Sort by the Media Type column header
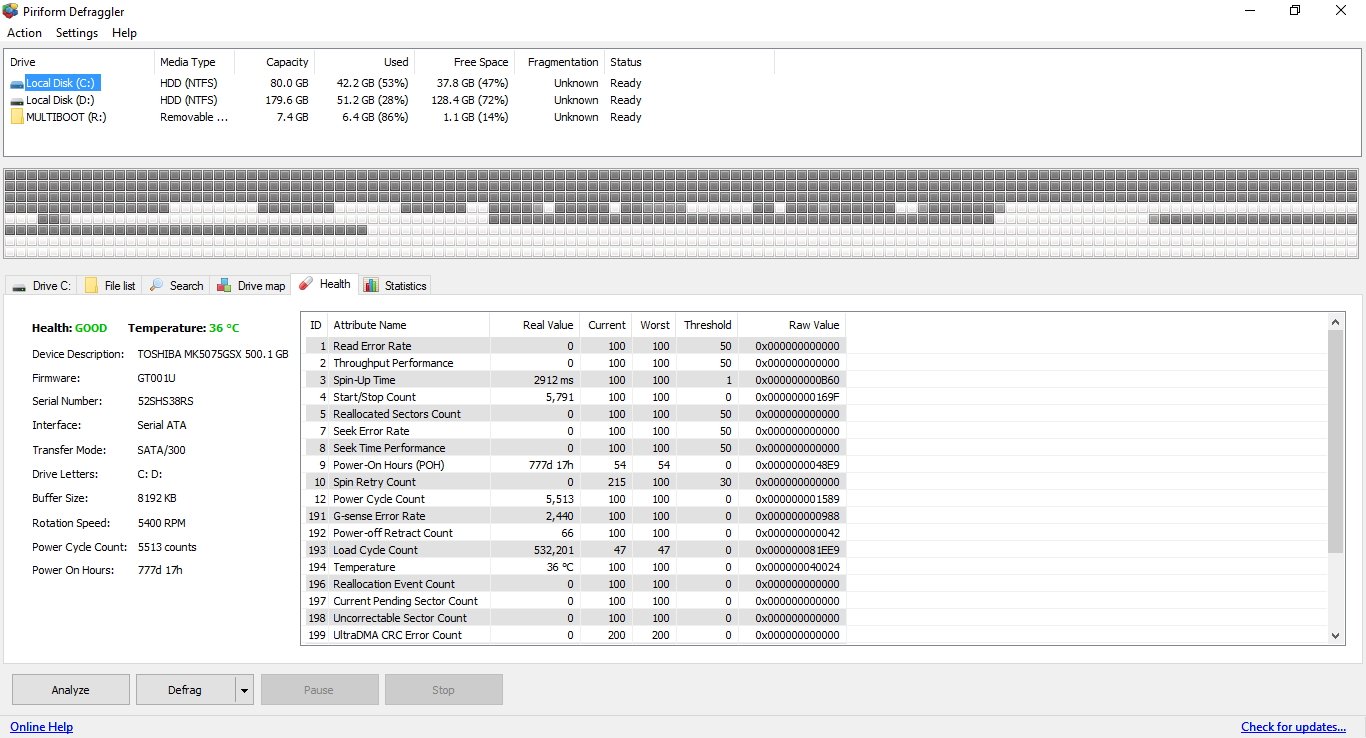This screenshot has height=738, width=1366. coord(195,62)
